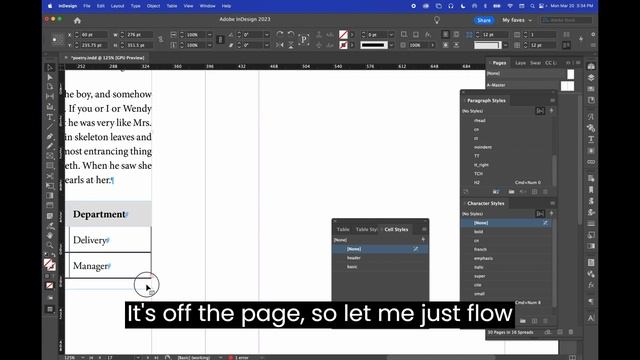
Task: Click the flip vertical icon
Action: click(291, 45)
